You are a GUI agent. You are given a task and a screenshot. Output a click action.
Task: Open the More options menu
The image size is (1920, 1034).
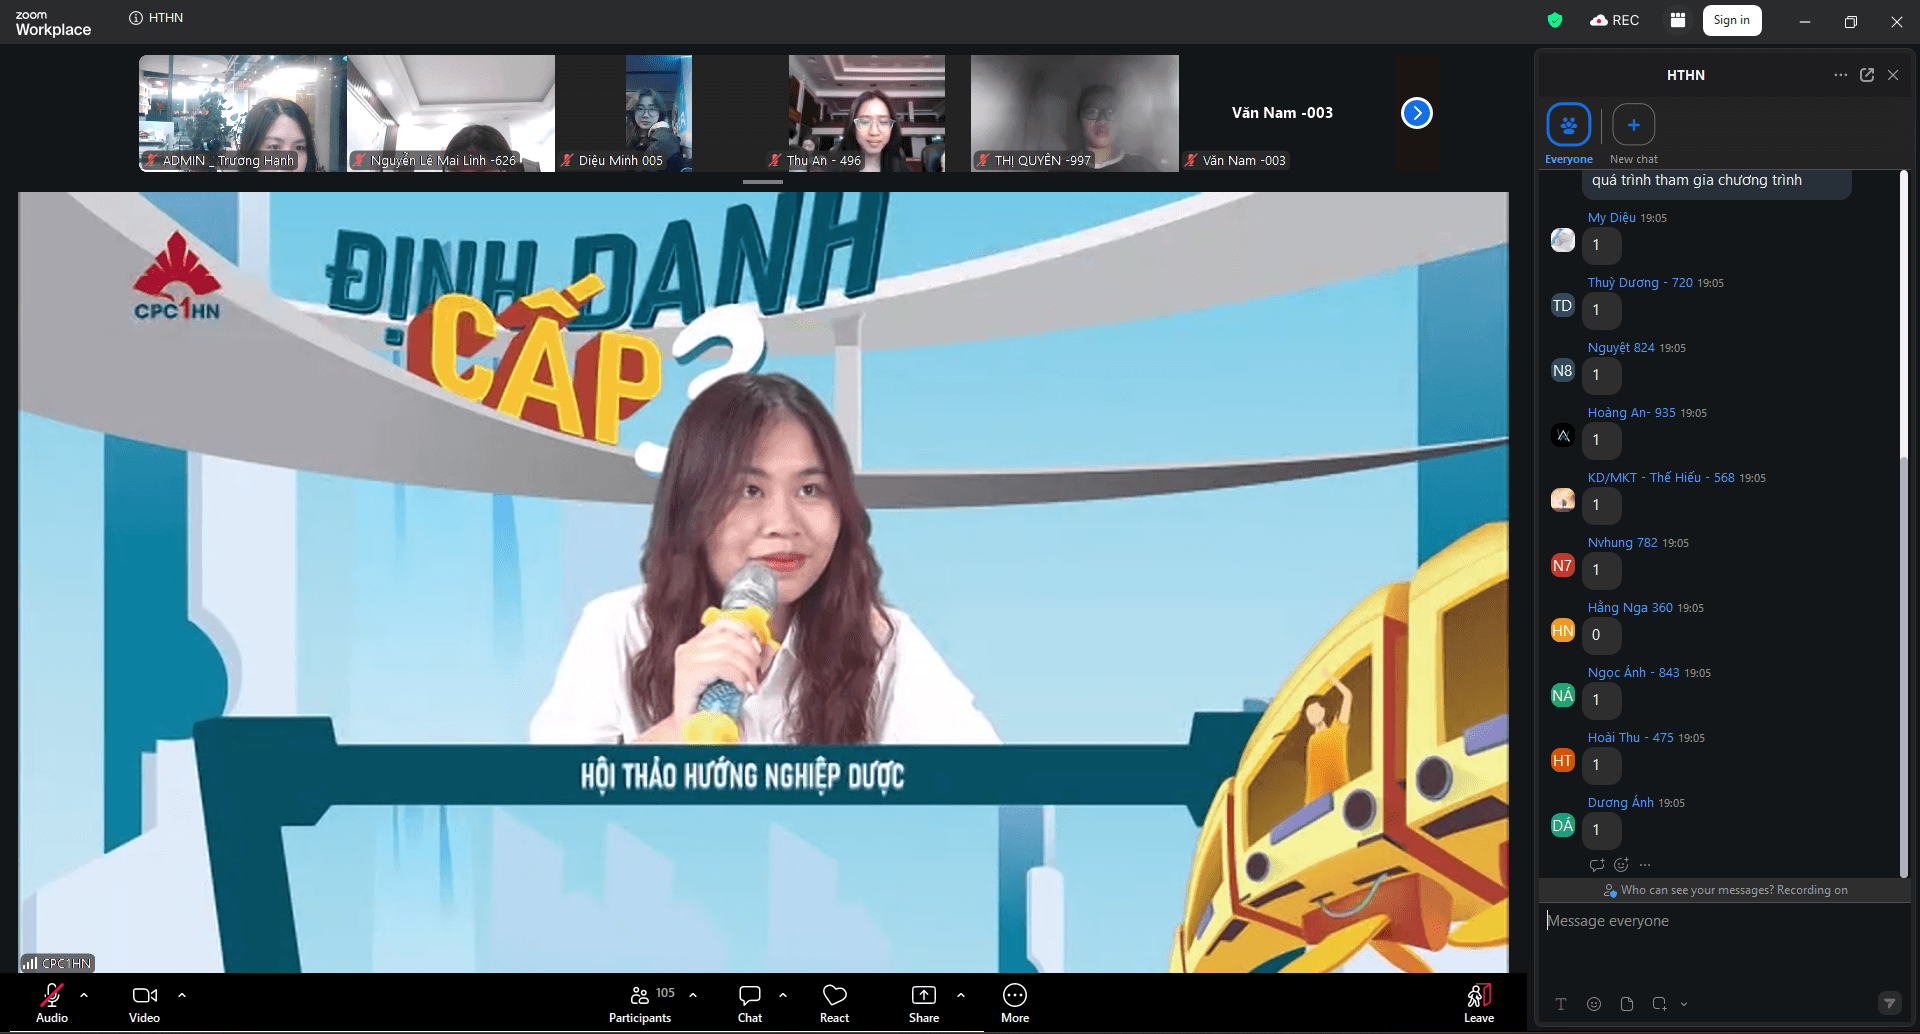(1015, 1003)
